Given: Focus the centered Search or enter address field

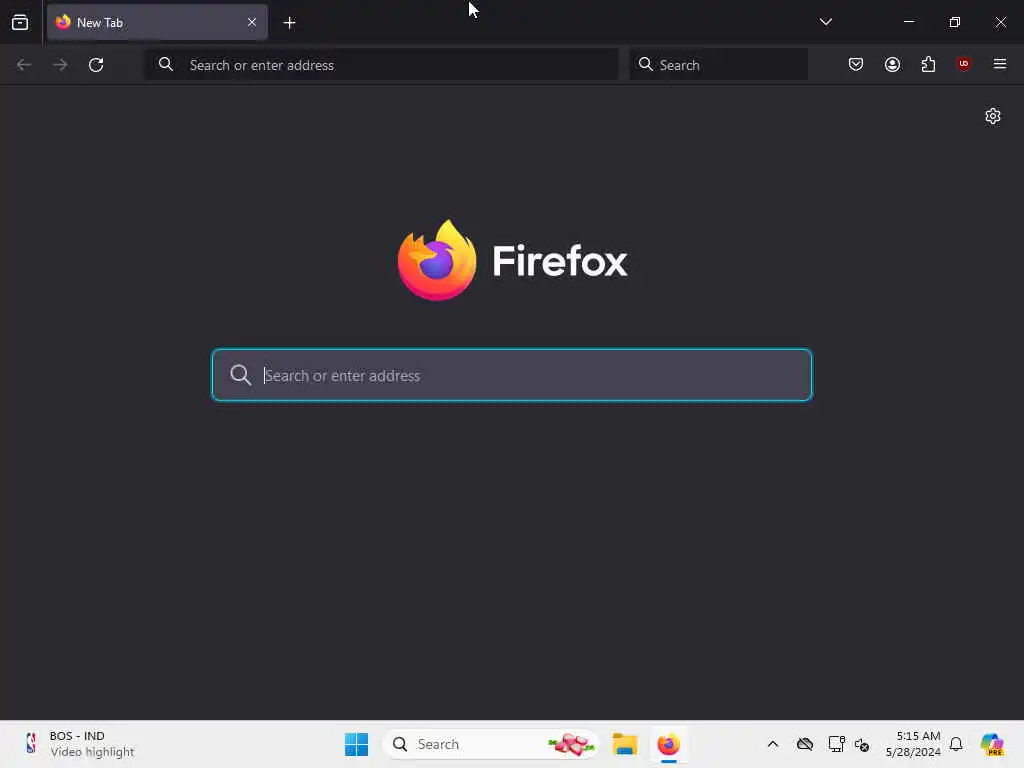Looking at the screenshot, I should (x=512, y=375).
